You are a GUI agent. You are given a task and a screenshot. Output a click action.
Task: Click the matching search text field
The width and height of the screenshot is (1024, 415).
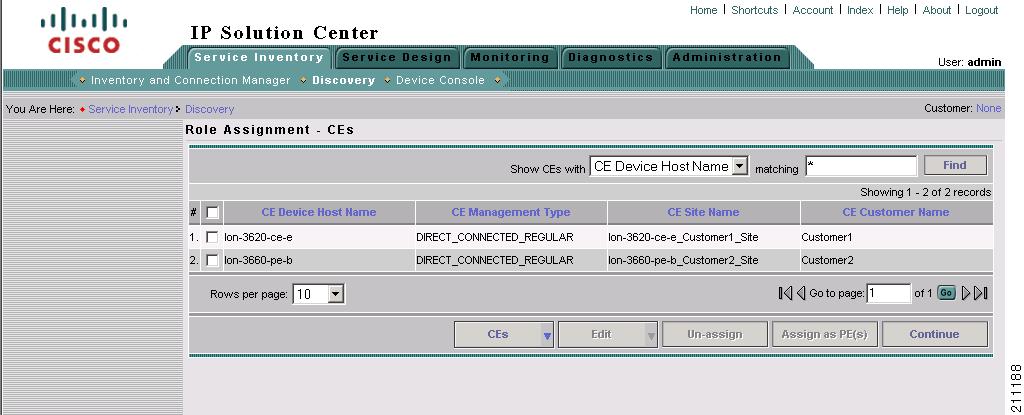(x=861, y=166)
